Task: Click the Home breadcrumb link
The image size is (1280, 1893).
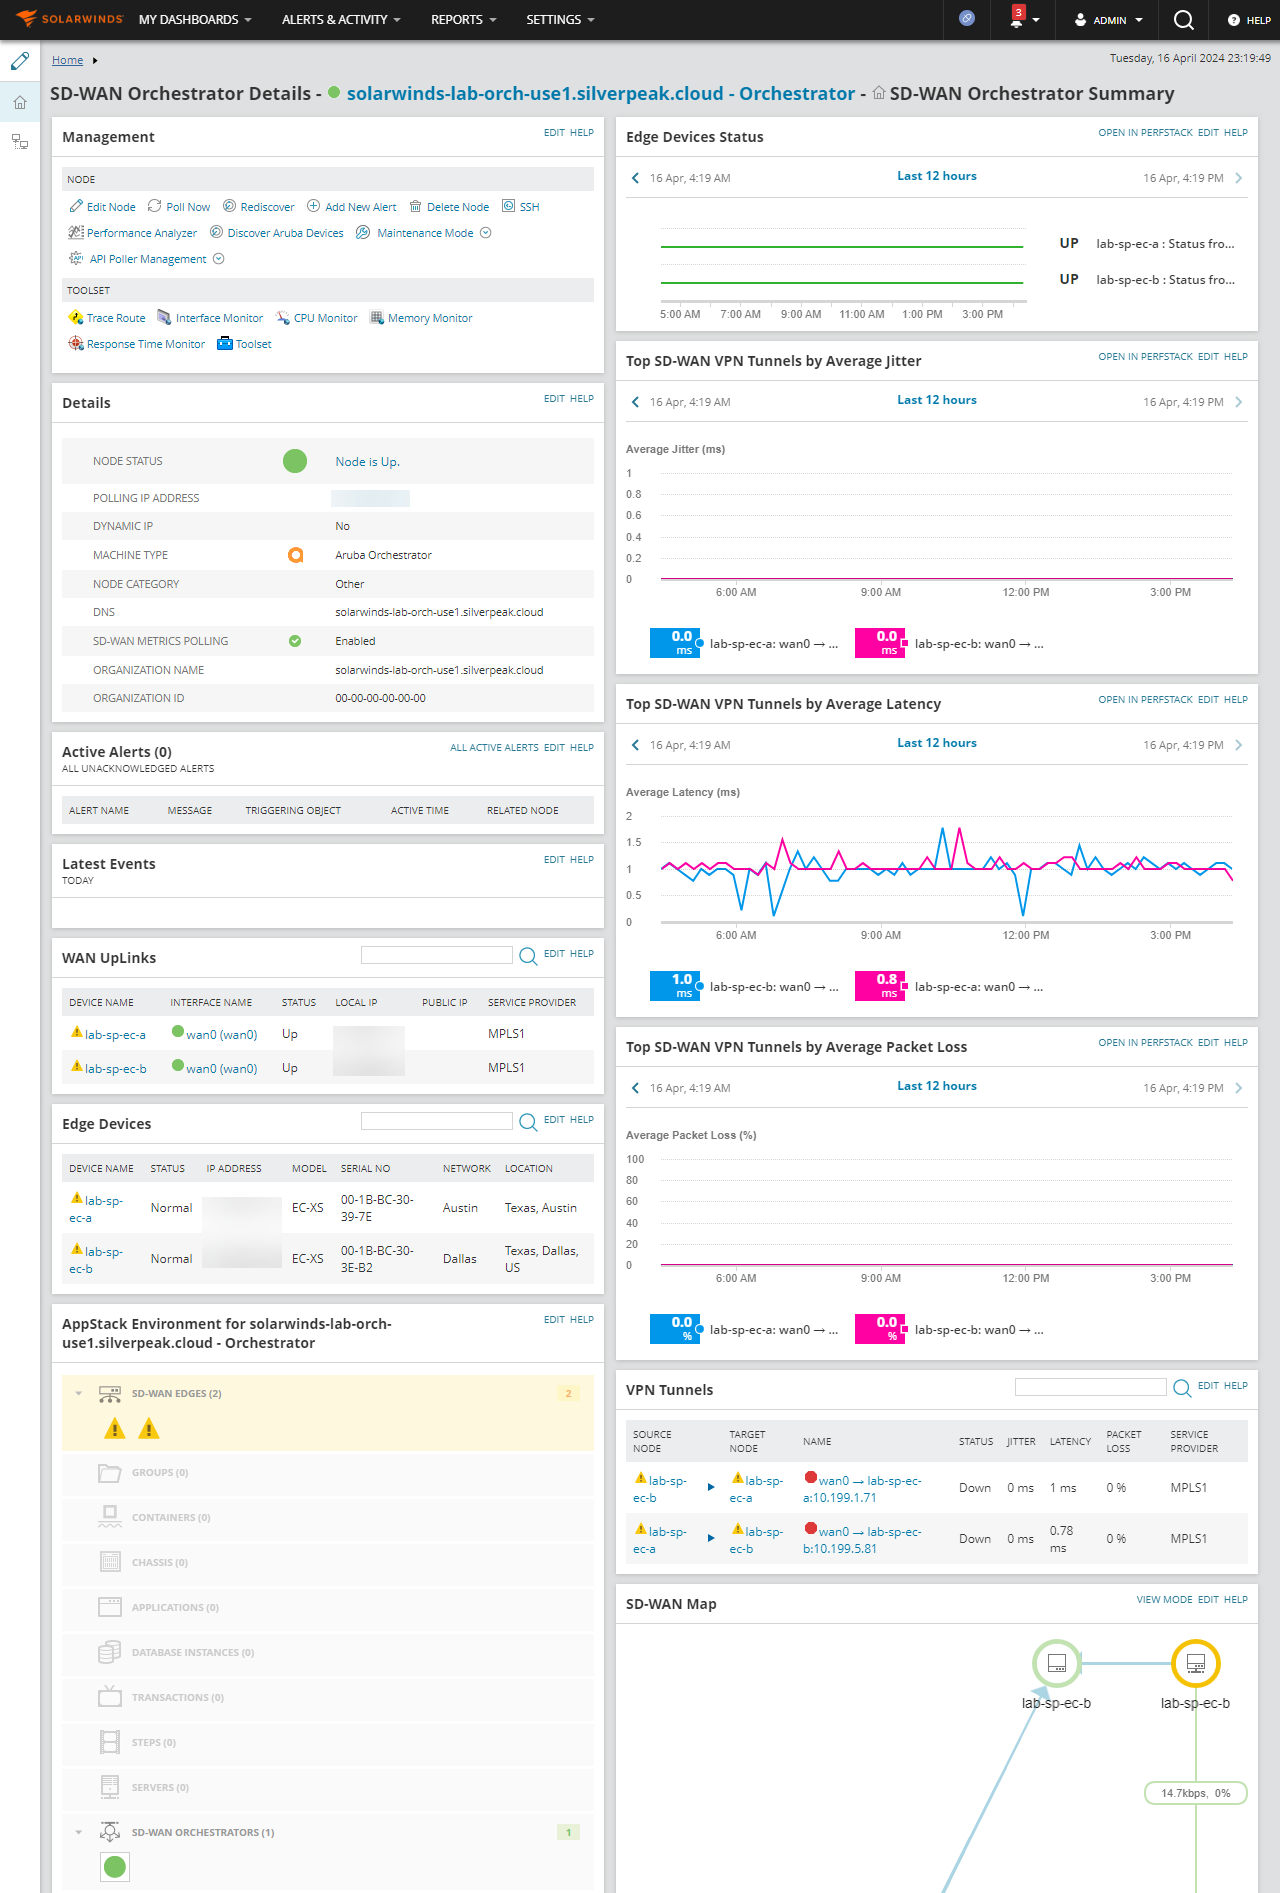Action: point(67,60)
